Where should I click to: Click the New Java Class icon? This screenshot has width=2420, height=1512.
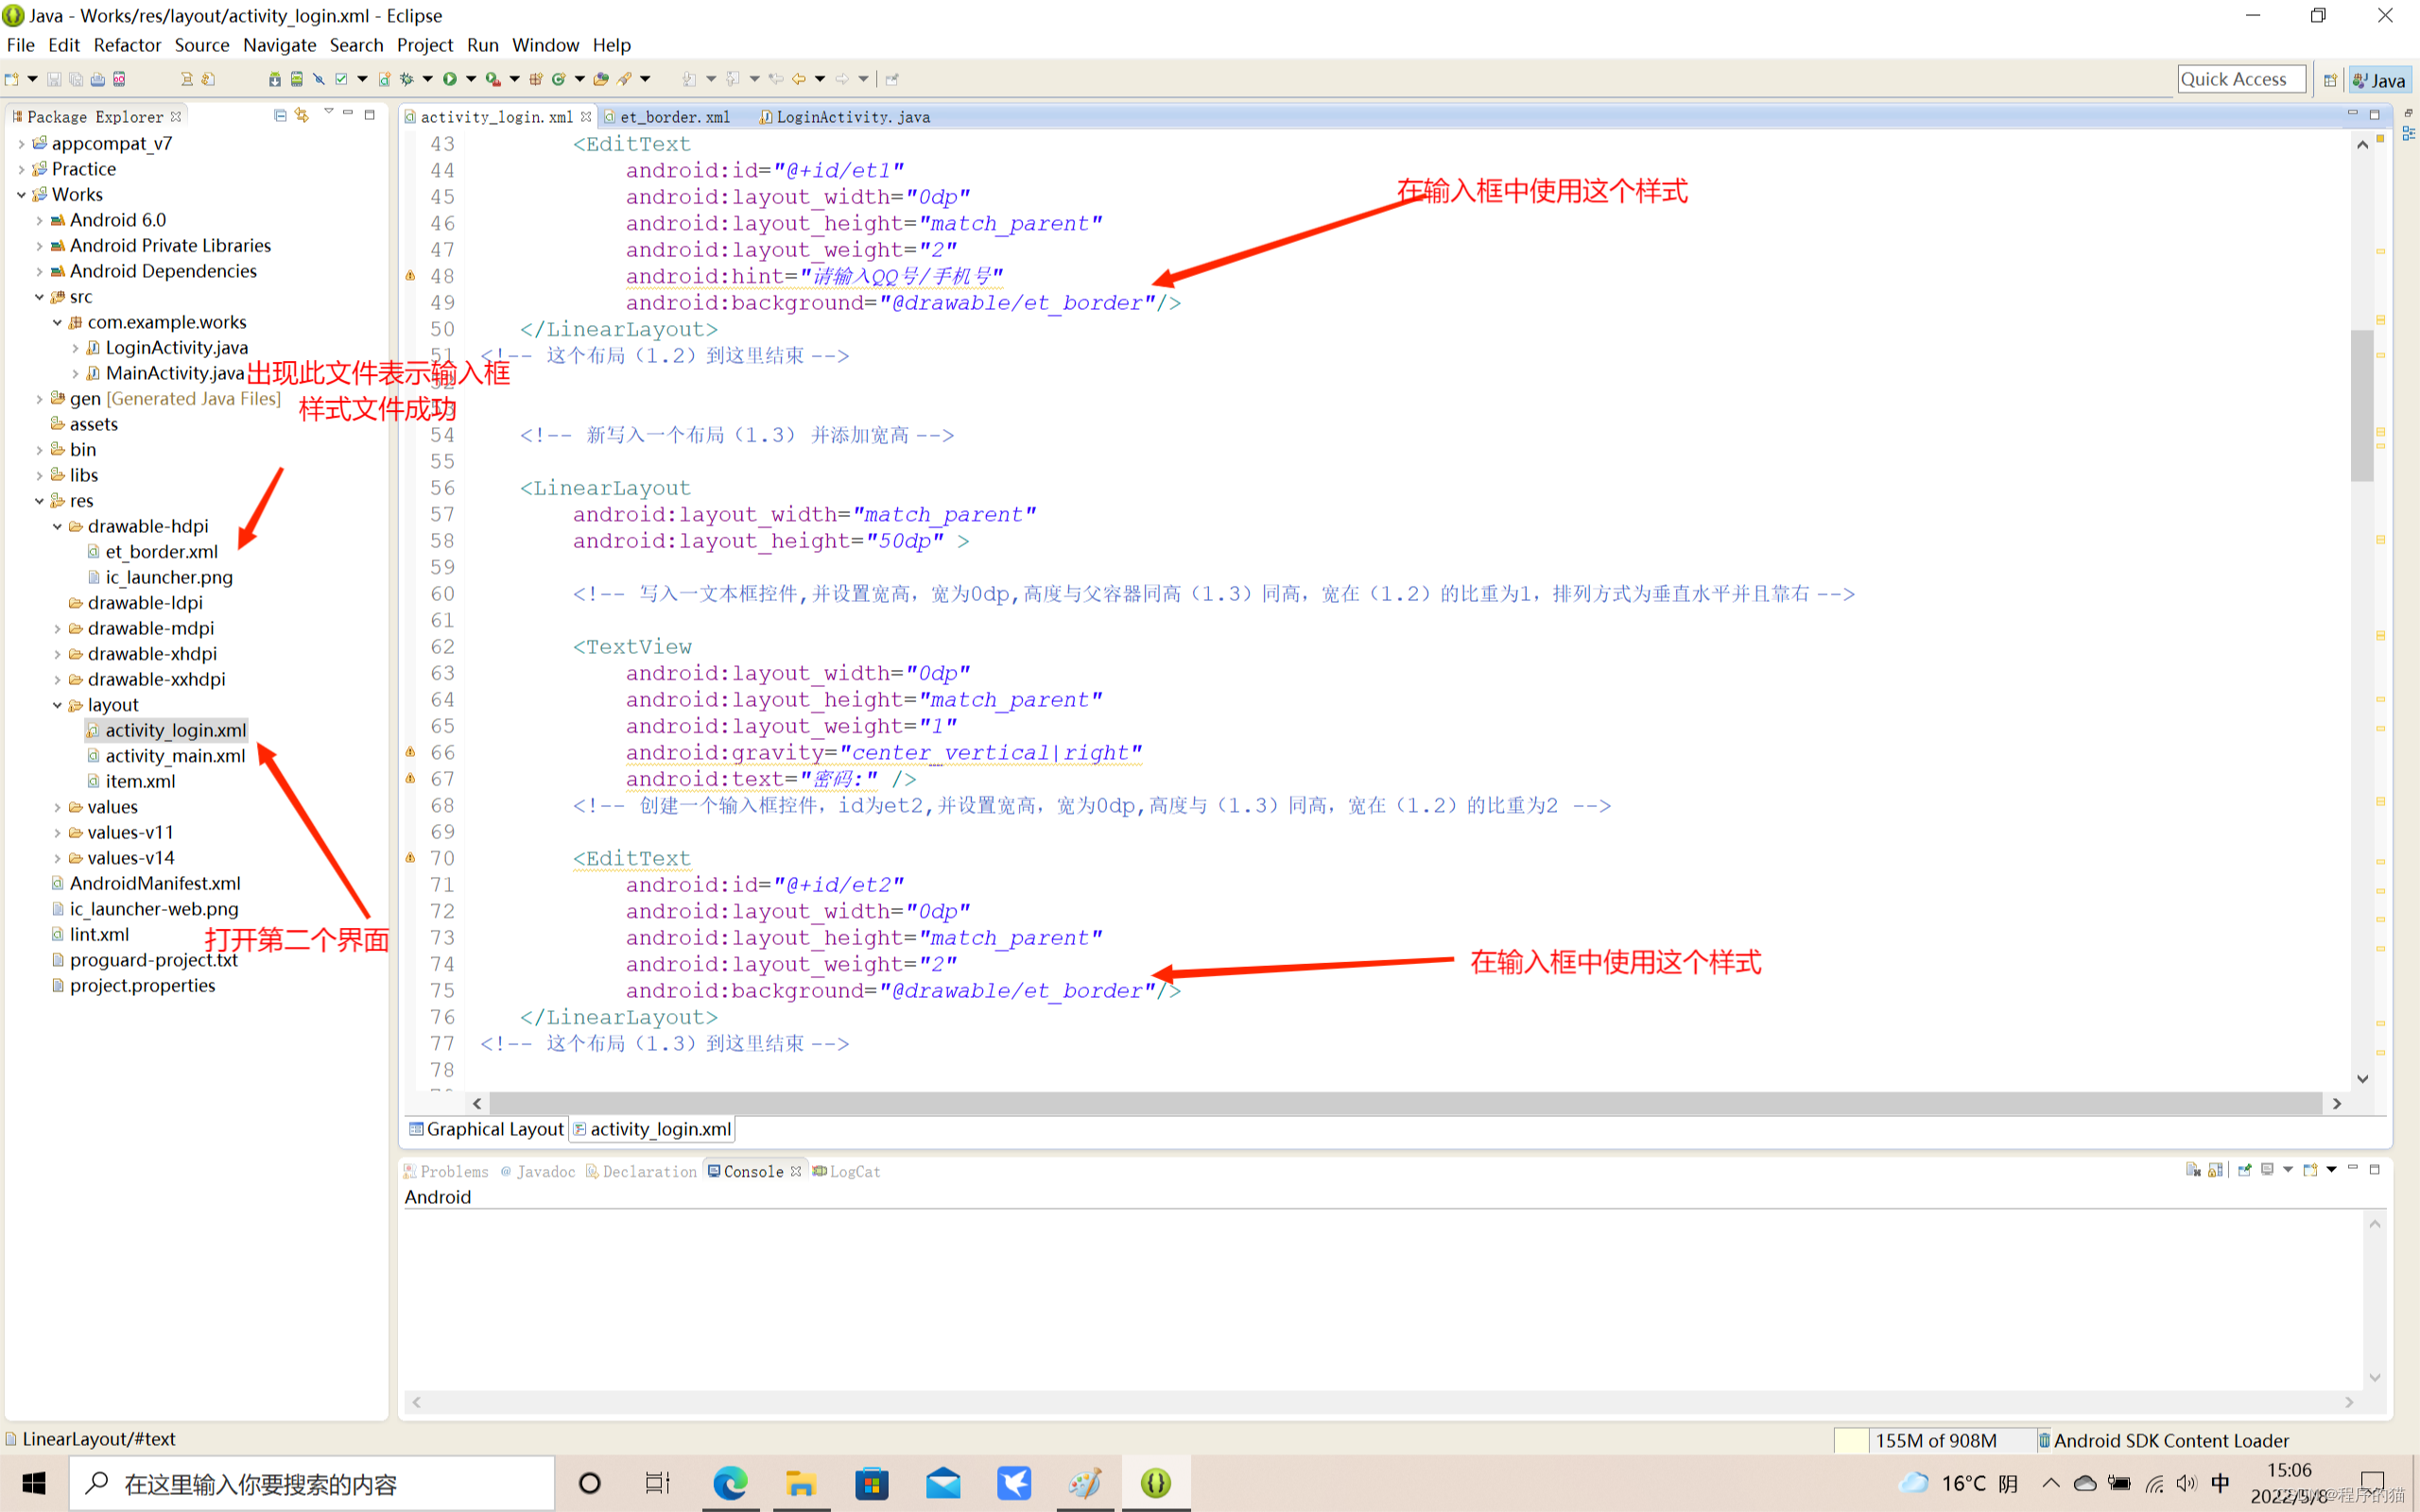coord(559,79)
